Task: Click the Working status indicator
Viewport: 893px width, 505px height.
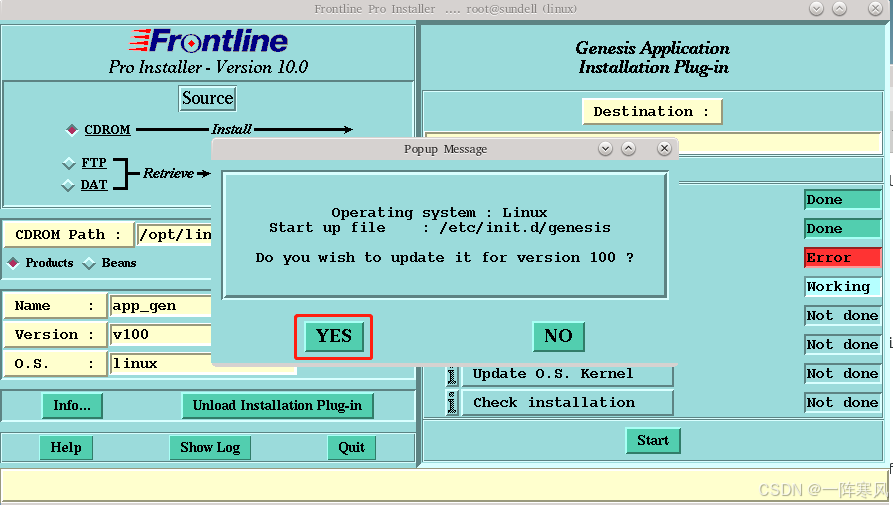Action: click(x=842, y=286)
